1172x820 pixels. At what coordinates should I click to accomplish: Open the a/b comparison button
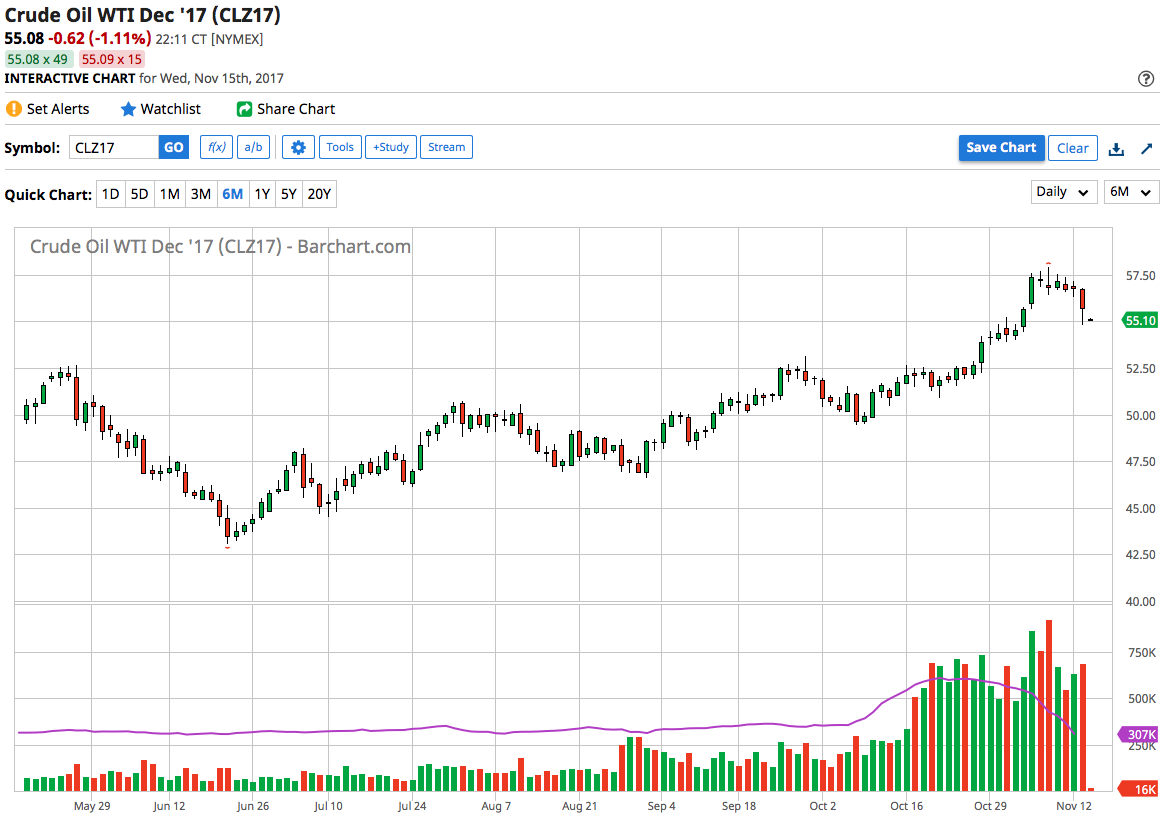coord(253,147)
